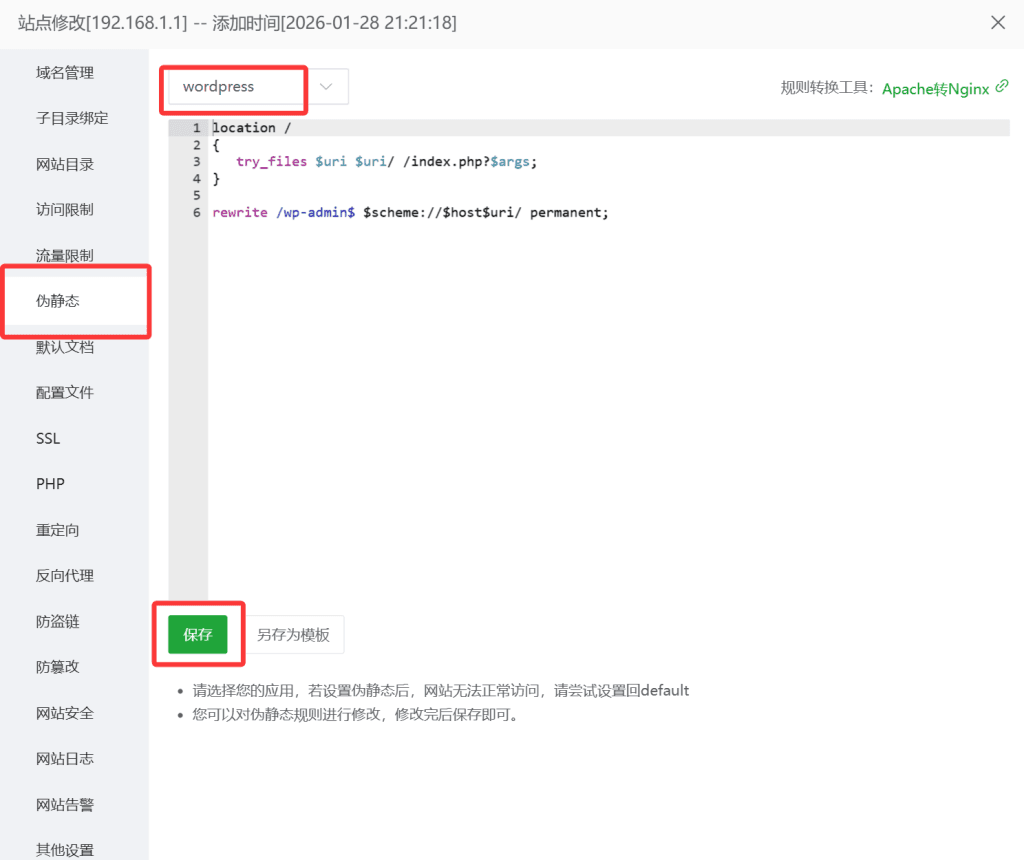This screenshot has width=1024, height=860.
Task: Save the rewrite rules with 保存
Action: [x=198, y=635]
